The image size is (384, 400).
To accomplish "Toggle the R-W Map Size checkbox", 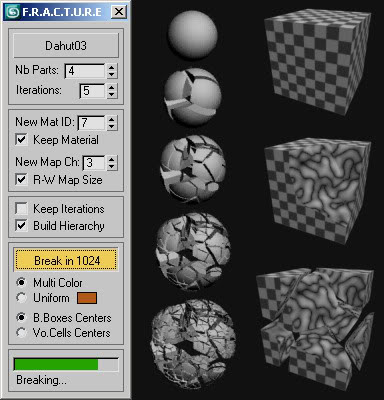I will 21,180.
